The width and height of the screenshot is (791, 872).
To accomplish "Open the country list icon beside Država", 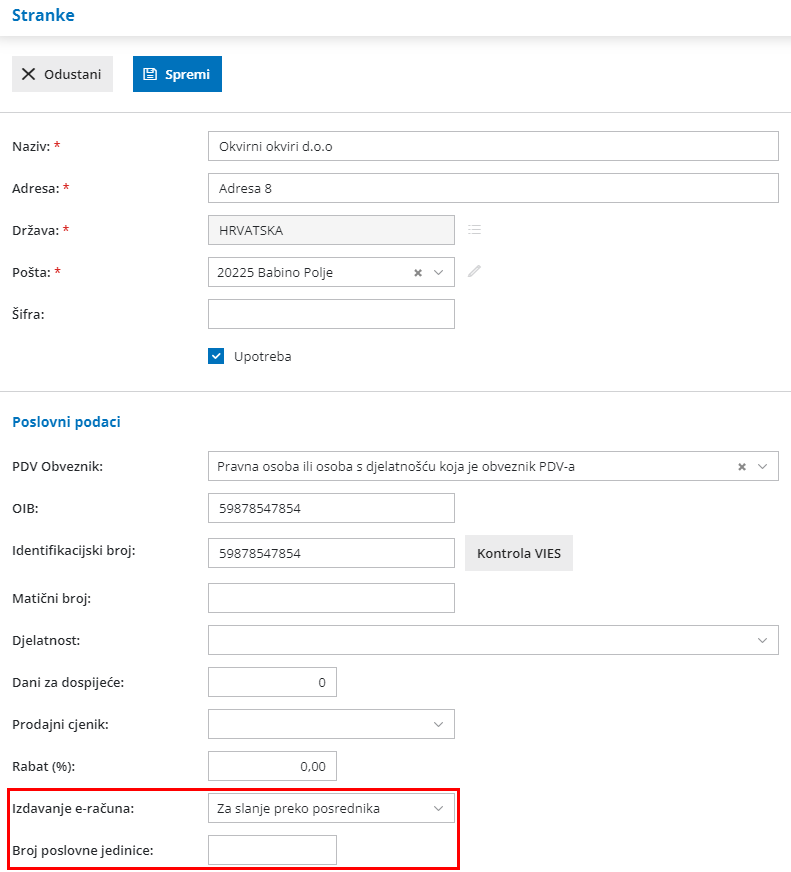I will coord(474,229).
